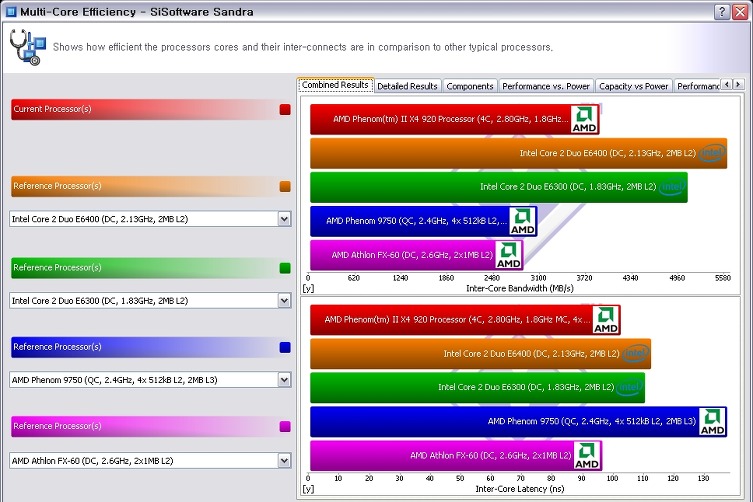This screenshot has height=502, width=753.
Task: Open the Intel Core 2 Duo E6300 dropdown
Action: pos(284,301)
